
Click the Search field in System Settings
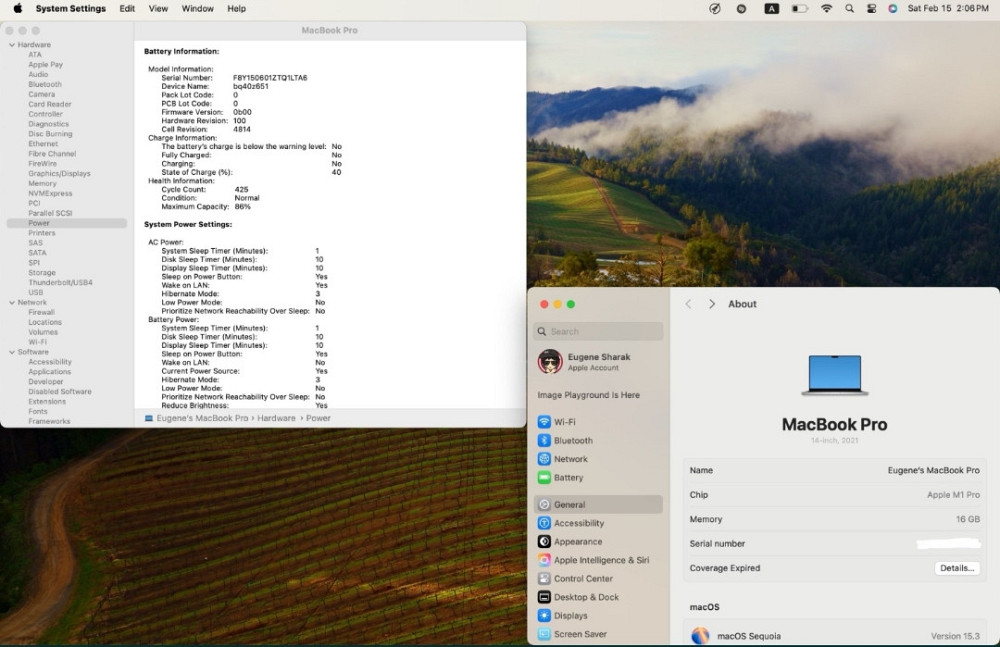click(598, 331)
